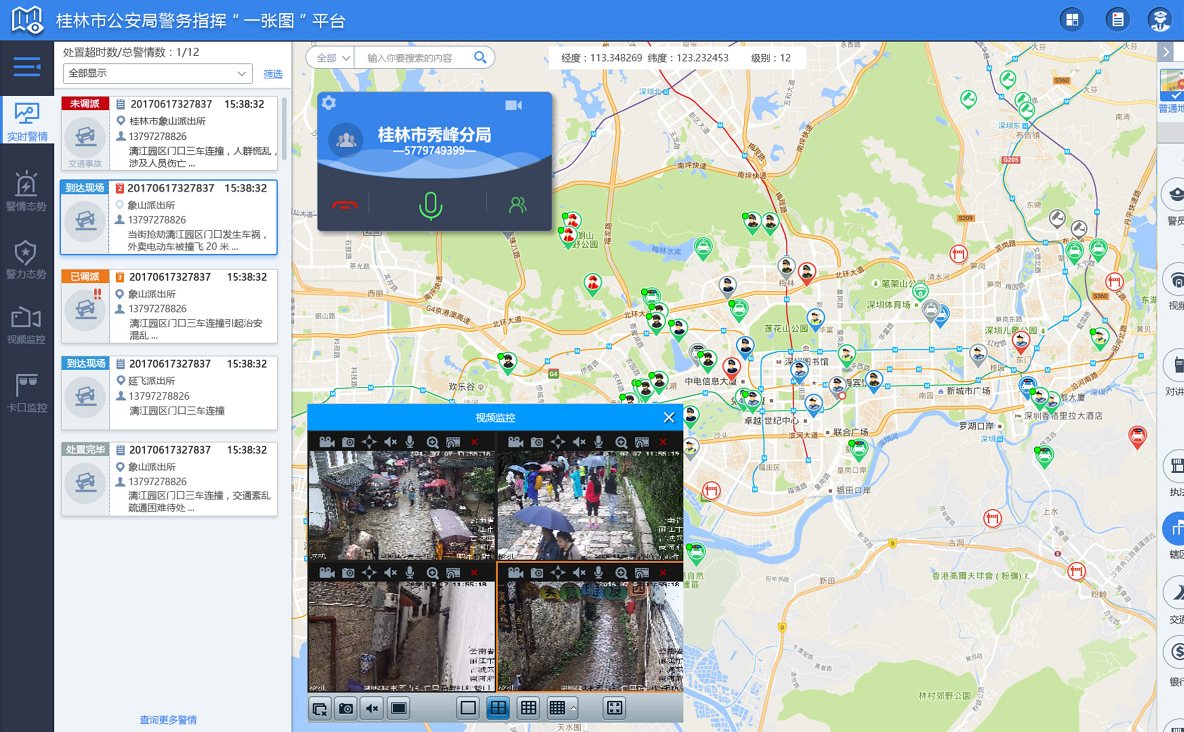This screenshot has width=1184, height=732.
Task: Open the grid apps icon in header
Action: 1071,20
